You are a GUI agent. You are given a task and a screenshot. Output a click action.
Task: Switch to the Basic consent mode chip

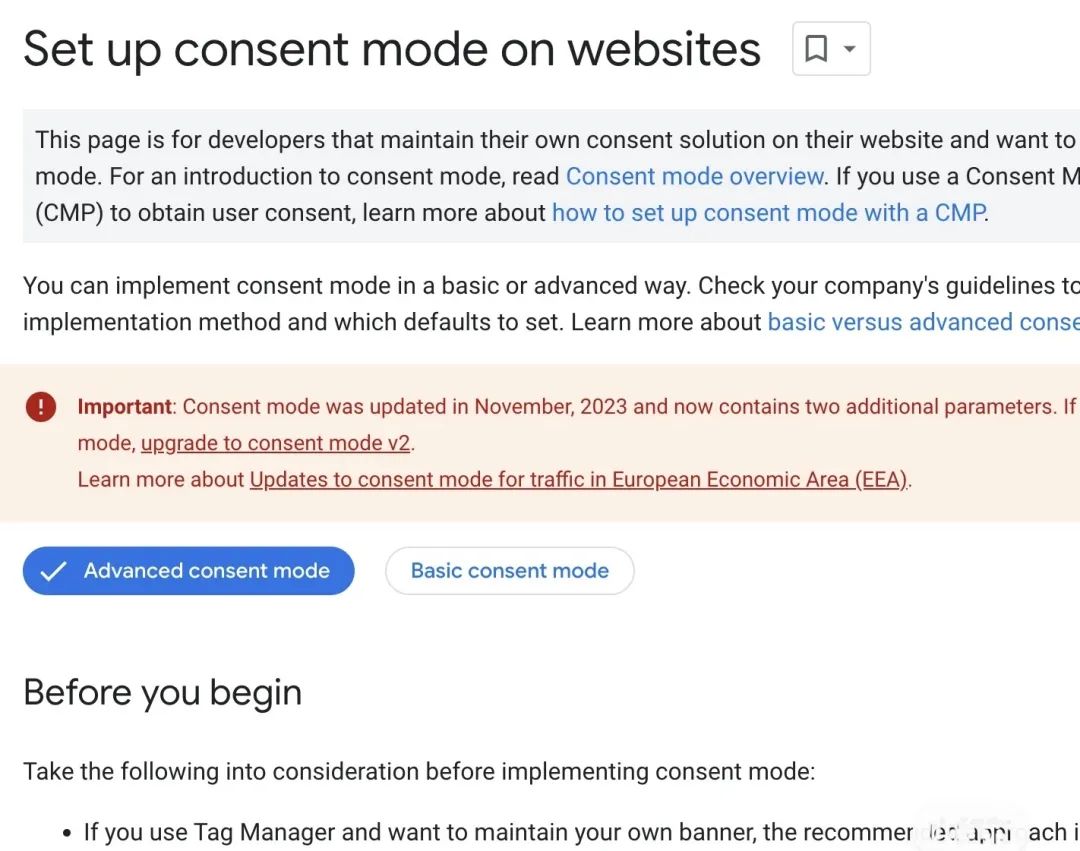(x=509, y=571)
